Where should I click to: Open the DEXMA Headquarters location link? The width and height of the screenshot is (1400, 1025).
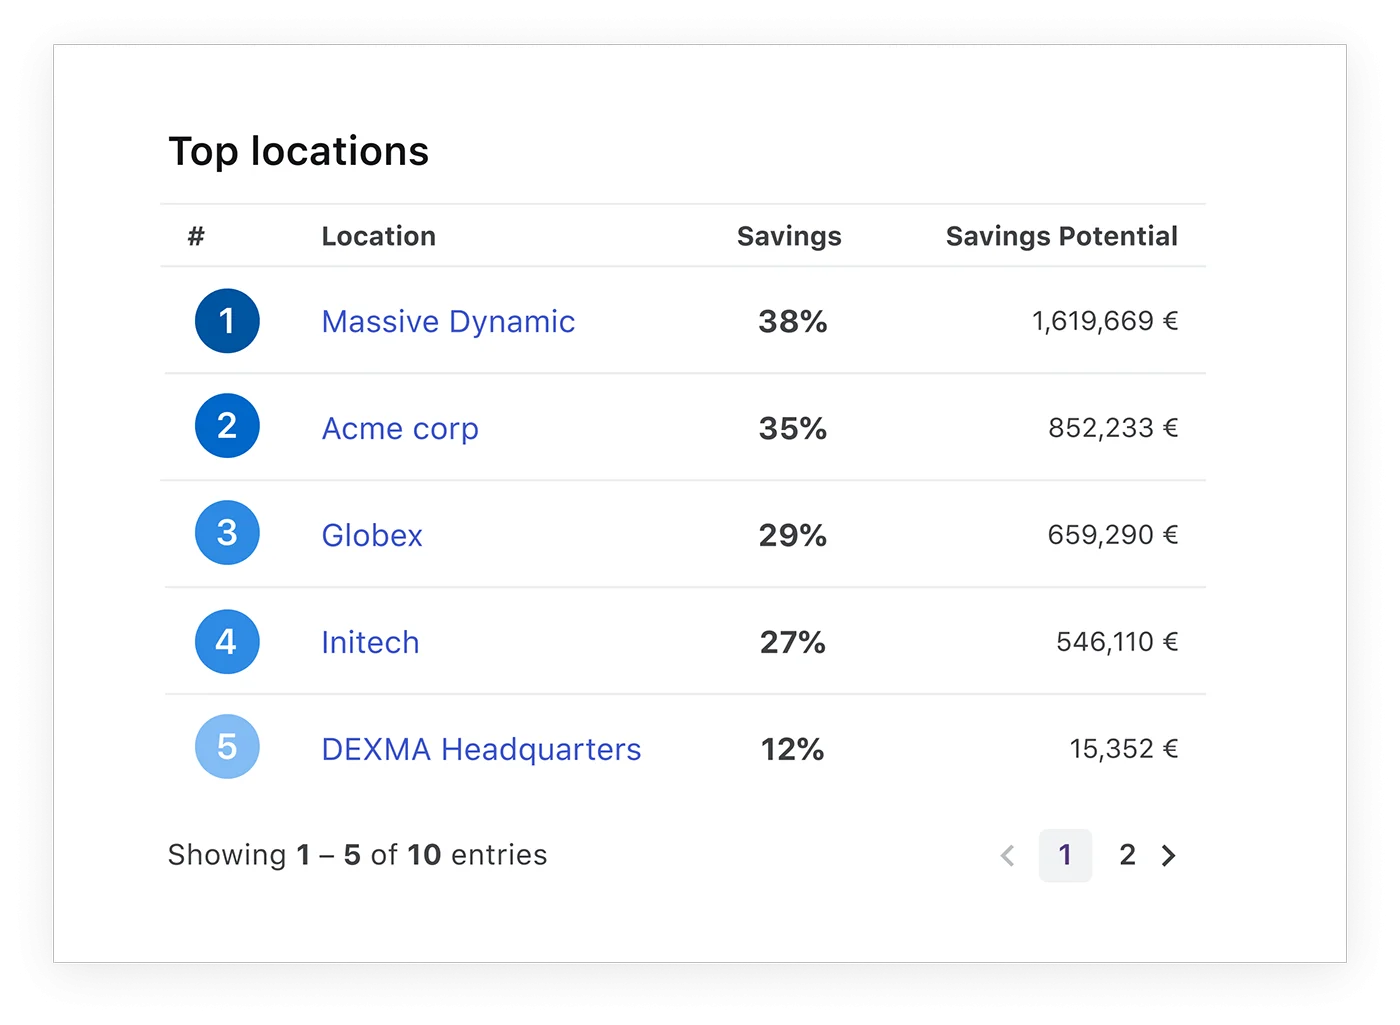coord(481,750)
